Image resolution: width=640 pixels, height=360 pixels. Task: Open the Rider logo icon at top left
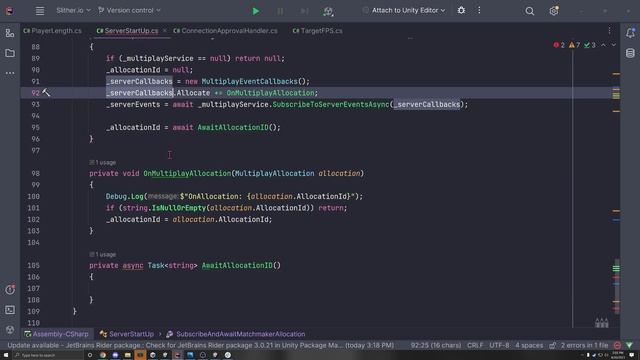click(9, 11)
